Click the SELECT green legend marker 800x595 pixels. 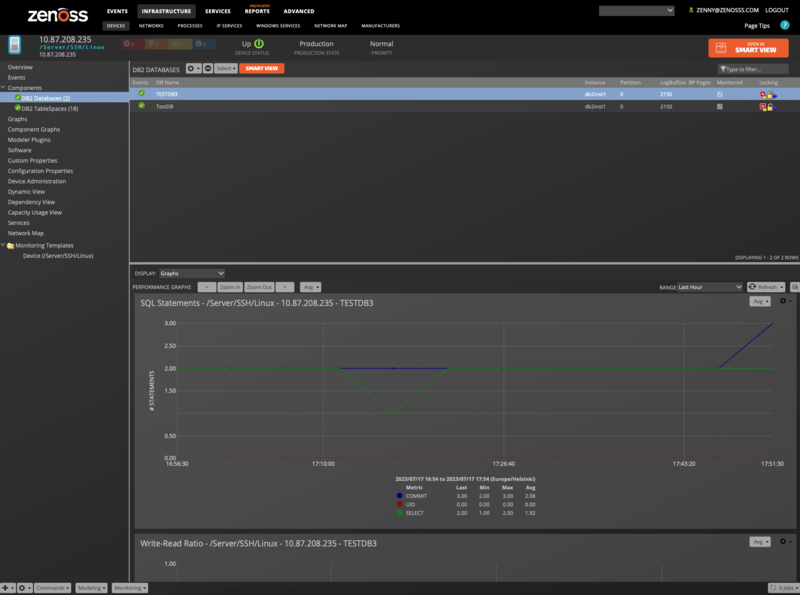[x=399, y=513]
